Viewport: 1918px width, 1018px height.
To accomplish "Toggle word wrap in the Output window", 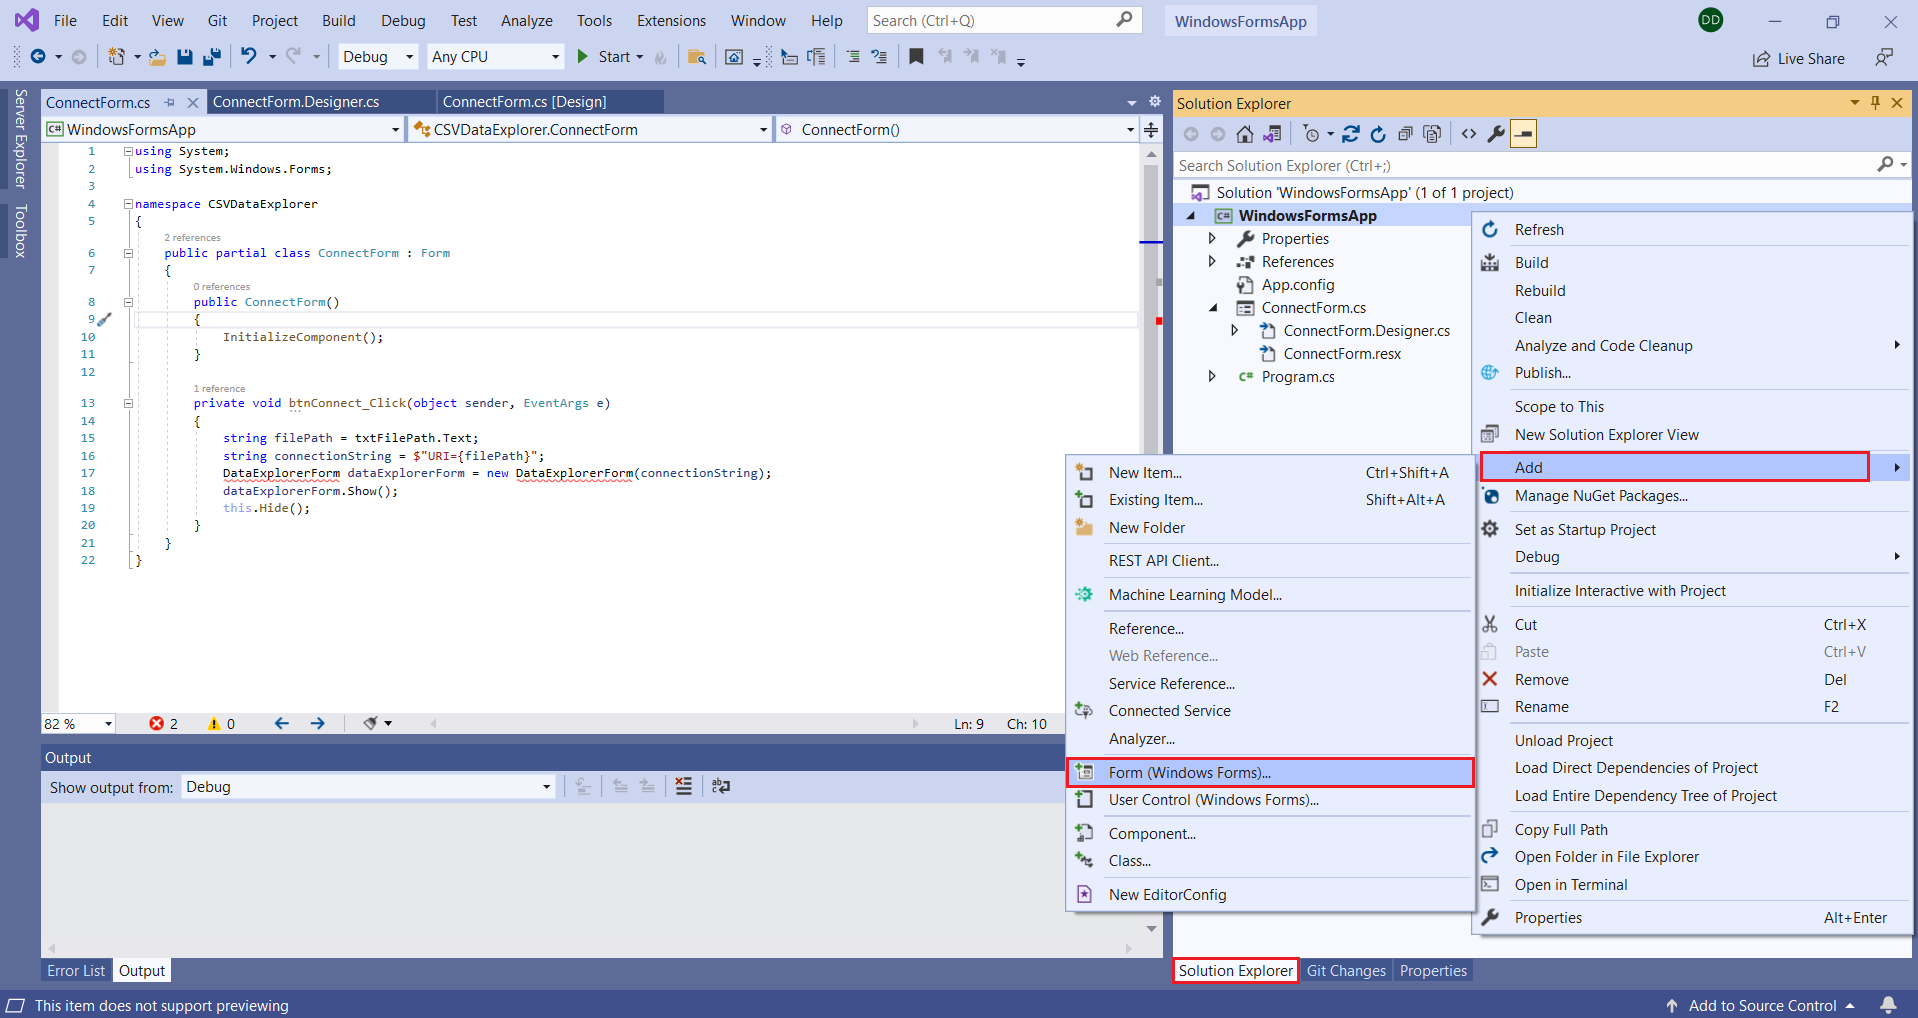I will [721, 787].
